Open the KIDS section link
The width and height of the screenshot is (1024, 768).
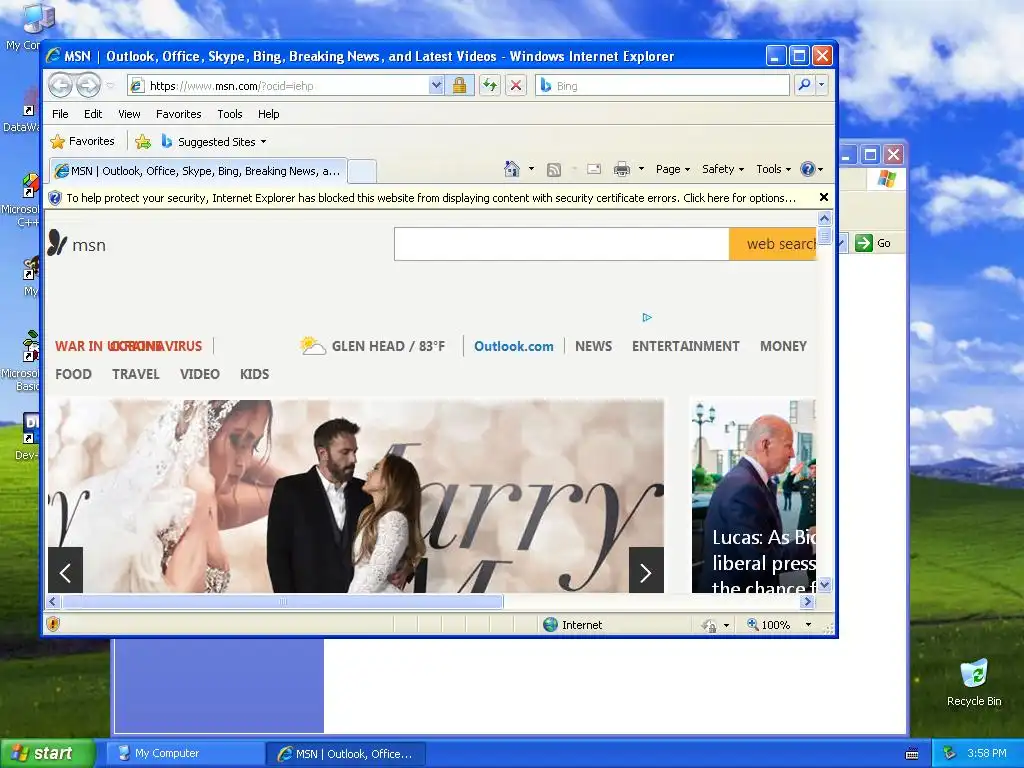tap(254, 374)
